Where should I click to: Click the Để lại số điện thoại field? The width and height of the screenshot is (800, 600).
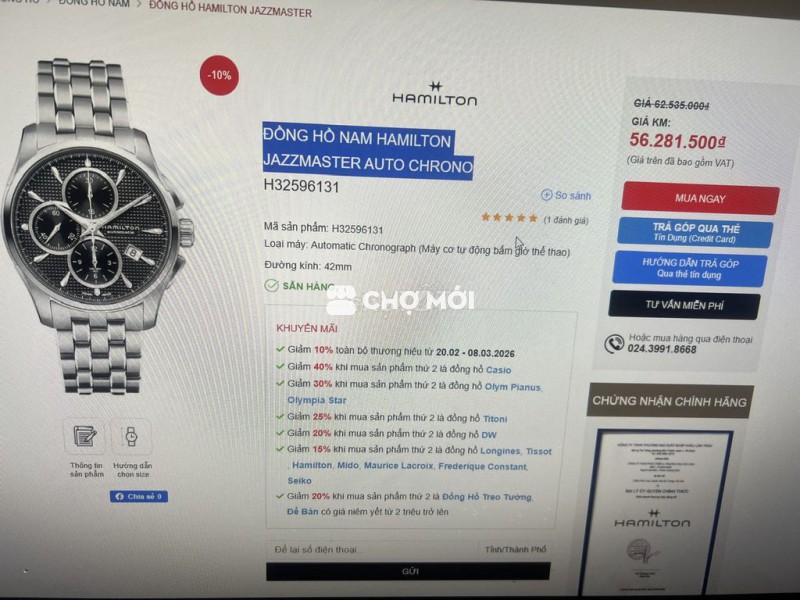(x=372, y=549)
